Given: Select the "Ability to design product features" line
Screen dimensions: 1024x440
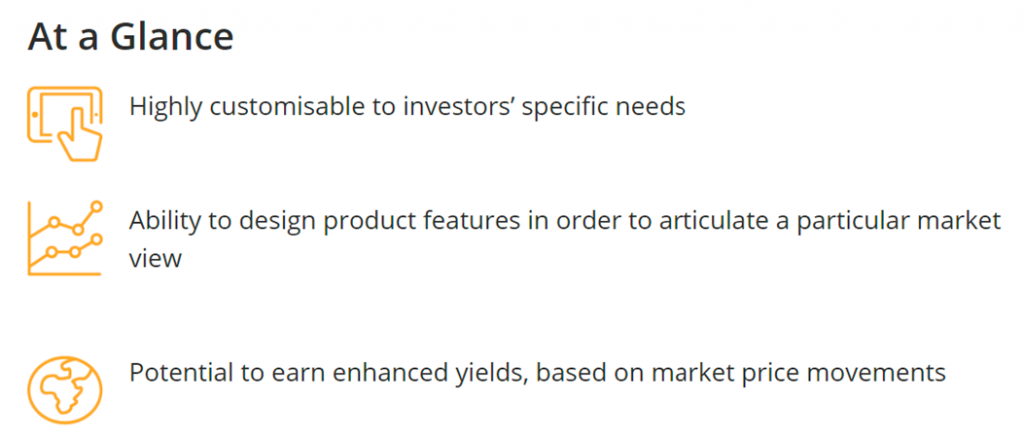Looking at the screenshot, I should [565, 221].
